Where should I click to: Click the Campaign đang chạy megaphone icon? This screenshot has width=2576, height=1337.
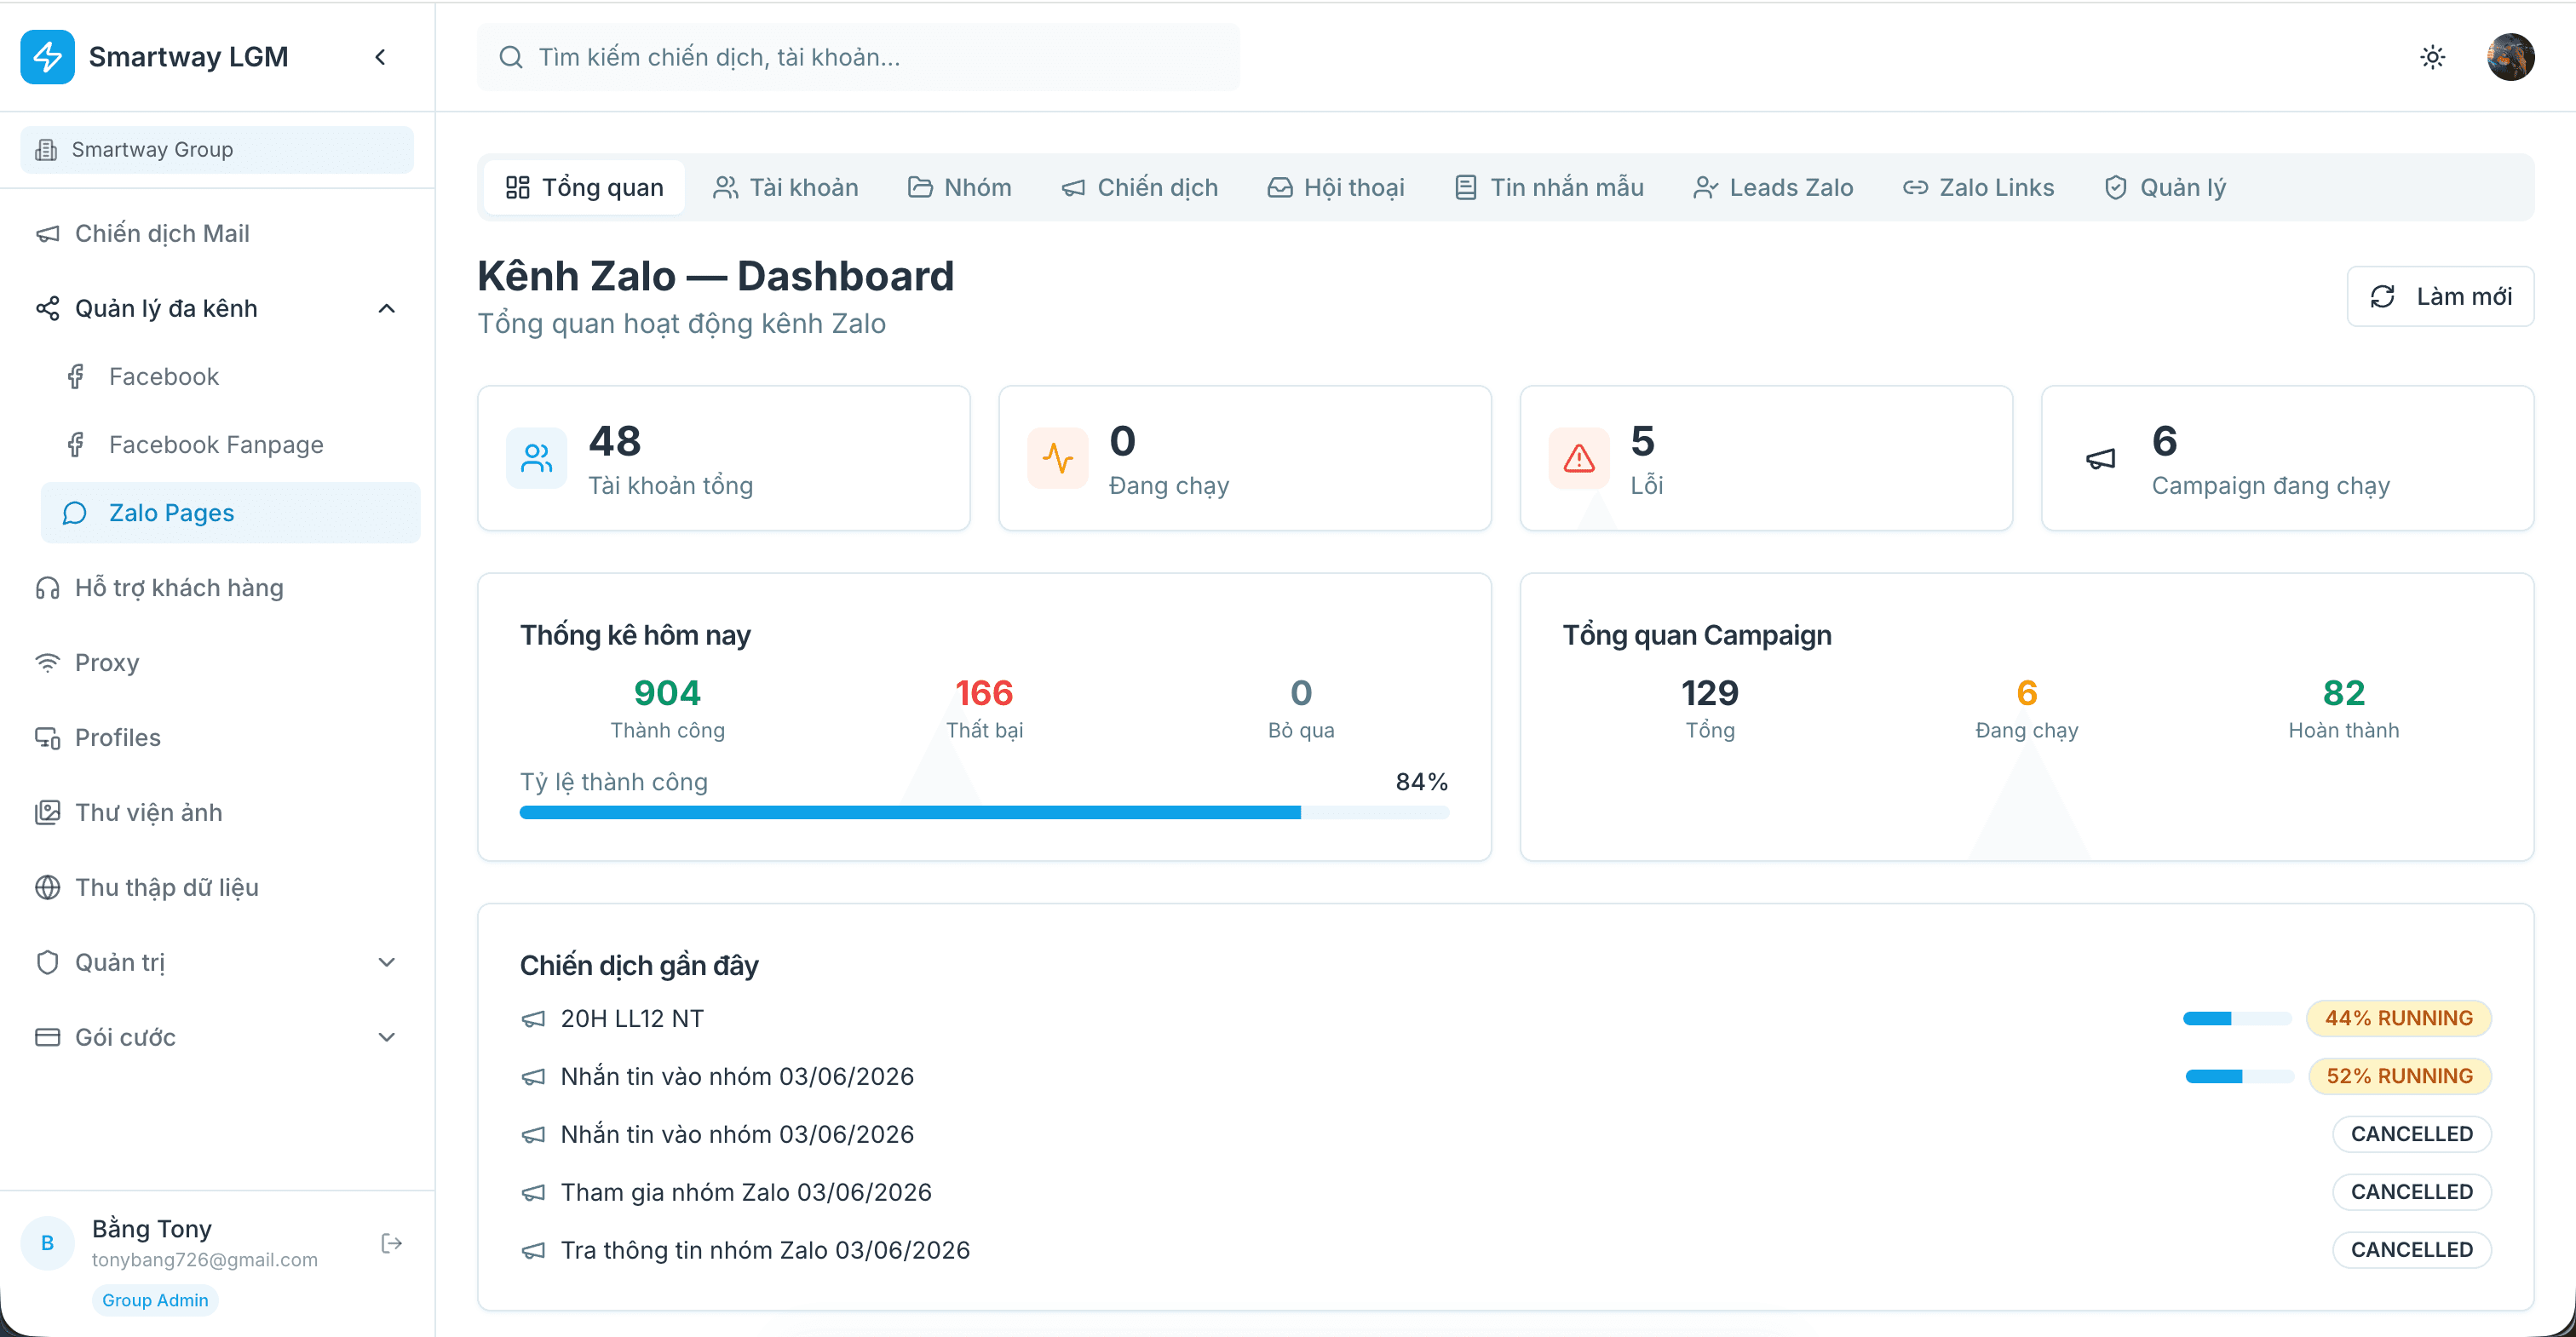pyautogui.click(x=2101, y=458)
